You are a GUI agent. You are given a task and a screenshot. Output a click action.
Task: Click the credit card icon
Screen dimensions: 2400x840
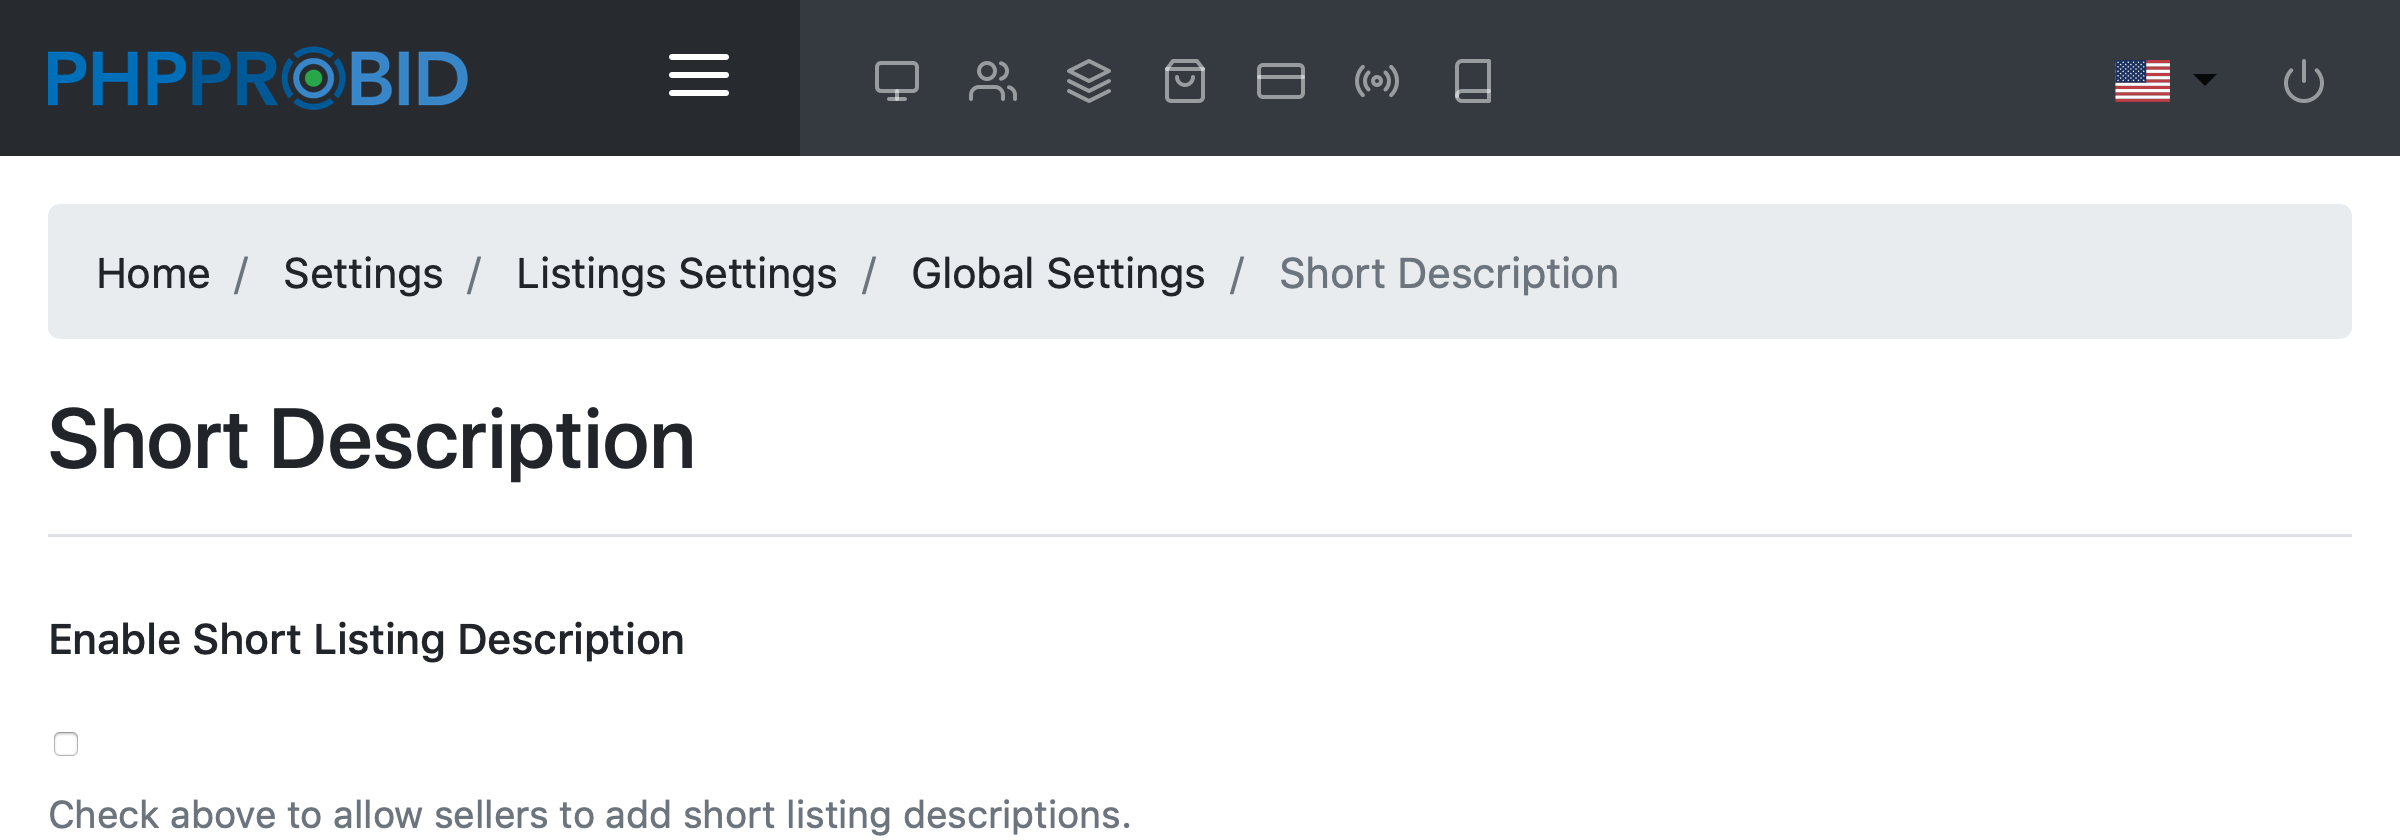[x=1280, y=81]
